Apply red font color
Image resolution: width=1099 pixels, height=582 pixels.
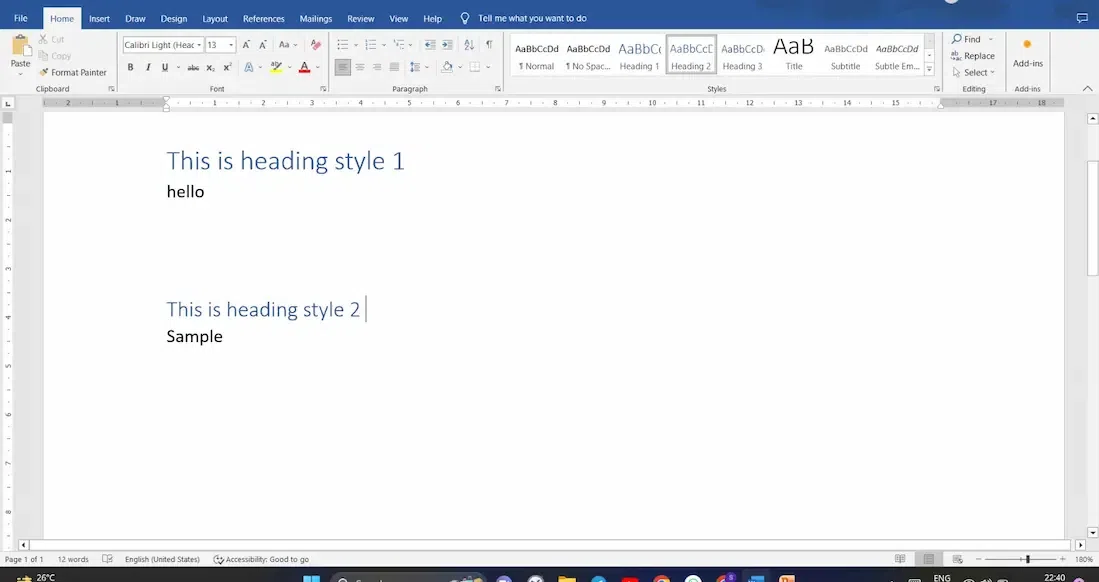click(304, 67)
